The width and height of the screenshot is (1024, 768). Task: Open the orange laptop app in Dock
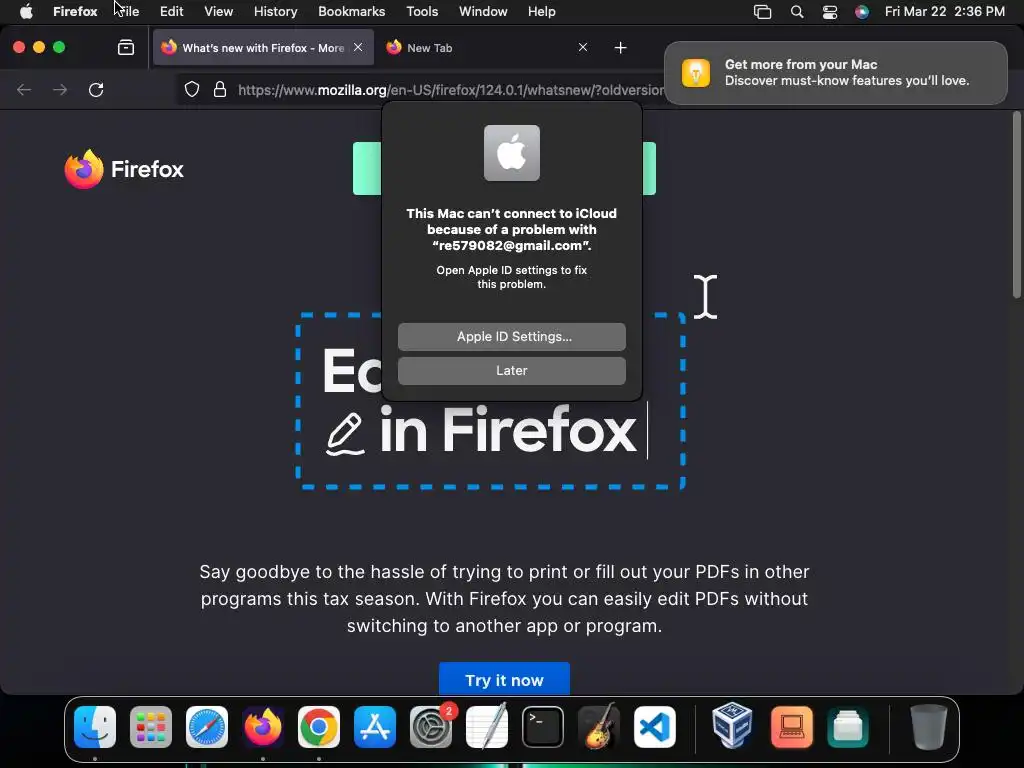tap(792, 727)
